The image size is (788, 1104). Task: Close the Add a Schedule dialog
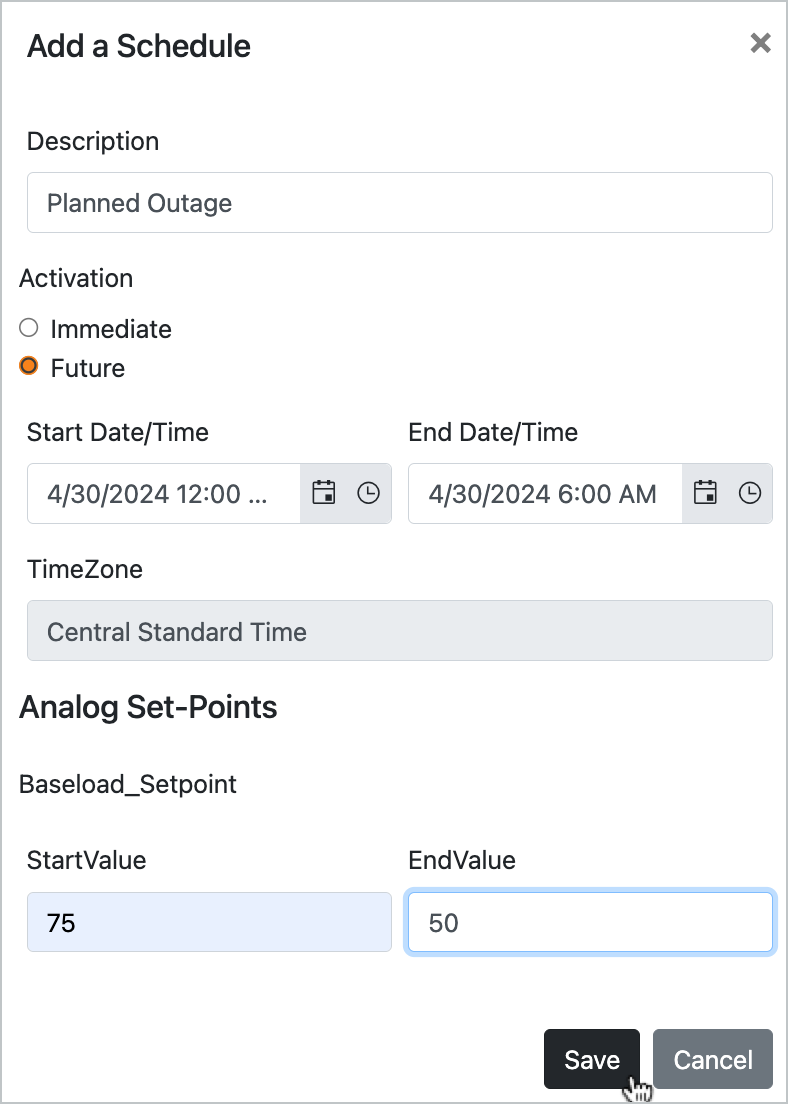click(761, 43)
